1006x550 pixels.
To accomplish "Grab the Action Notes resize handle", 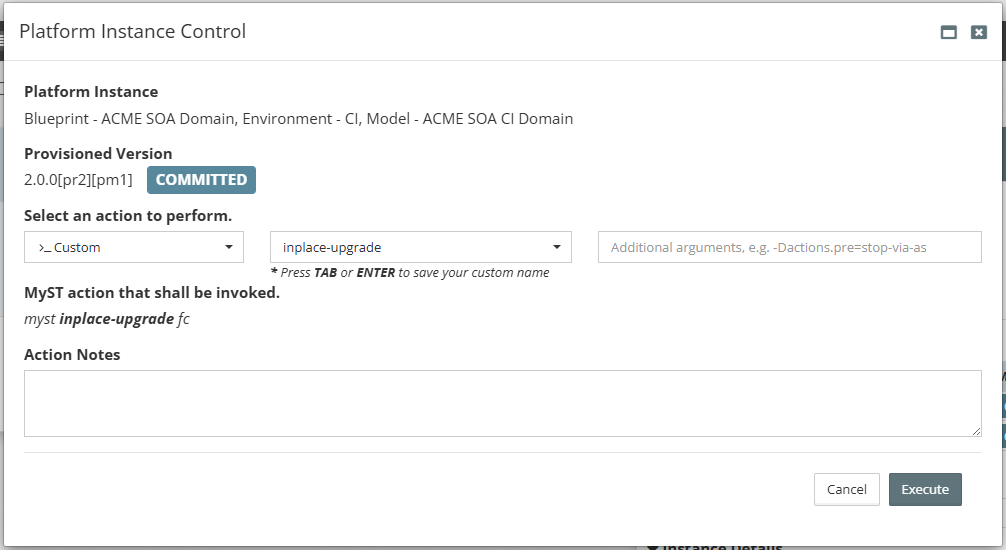I will [976, 431].
